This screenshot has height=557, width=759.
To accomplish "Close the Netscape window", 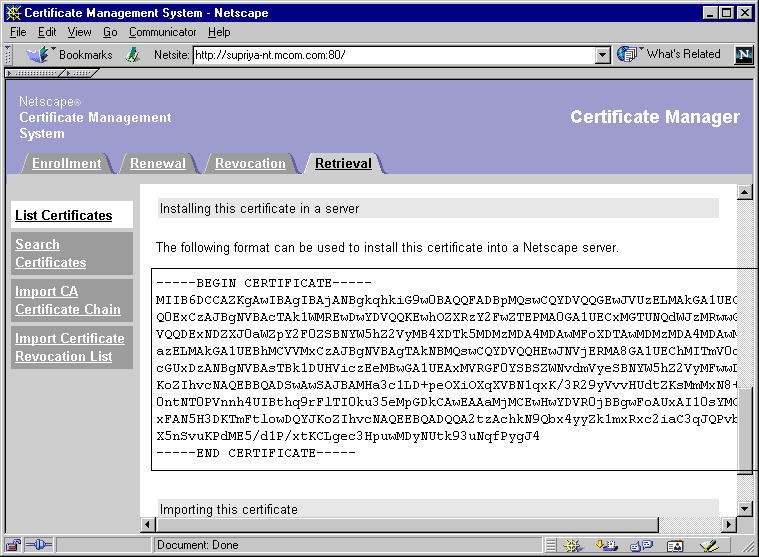I will (x=745, y=13).
